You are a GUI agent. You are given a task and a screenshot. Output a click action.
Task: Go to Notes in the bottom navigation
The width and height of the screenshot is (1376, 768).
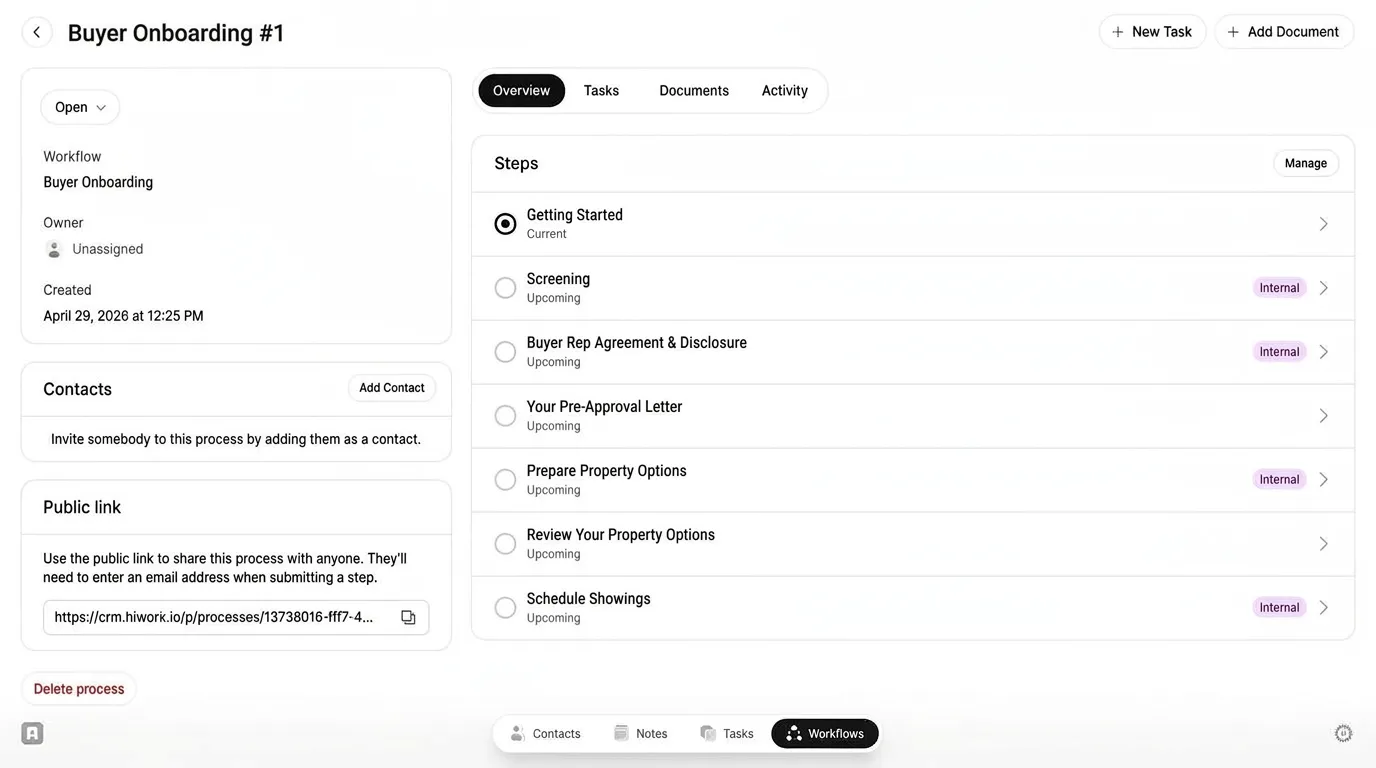641,734
